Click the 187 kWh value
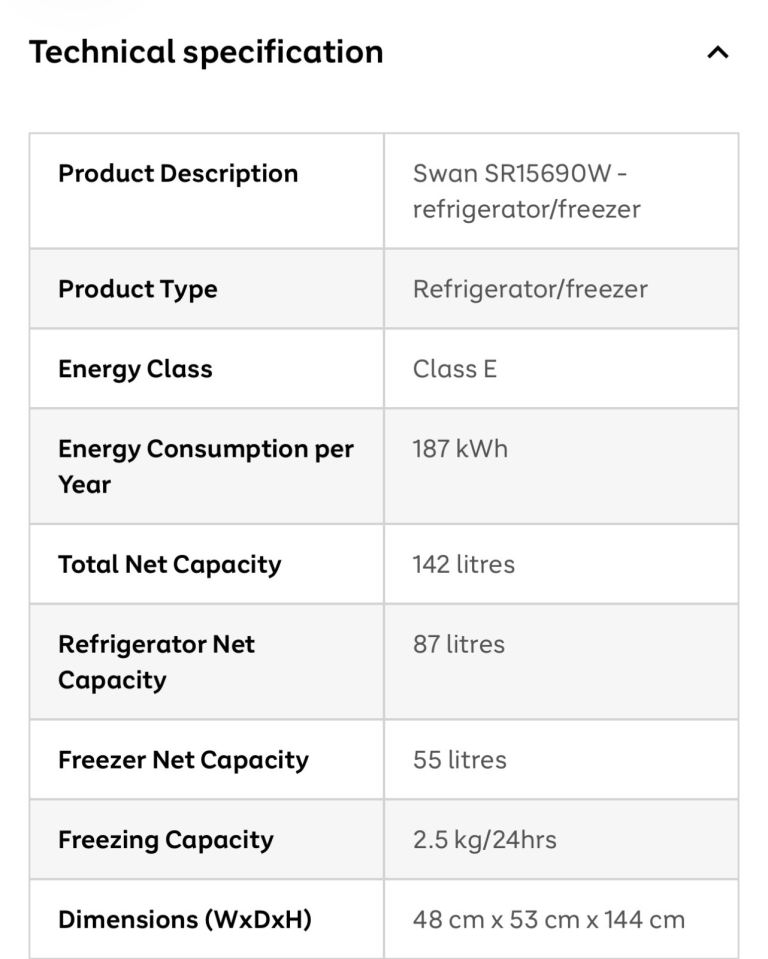The image size is (768, 959). pos(460,449)
